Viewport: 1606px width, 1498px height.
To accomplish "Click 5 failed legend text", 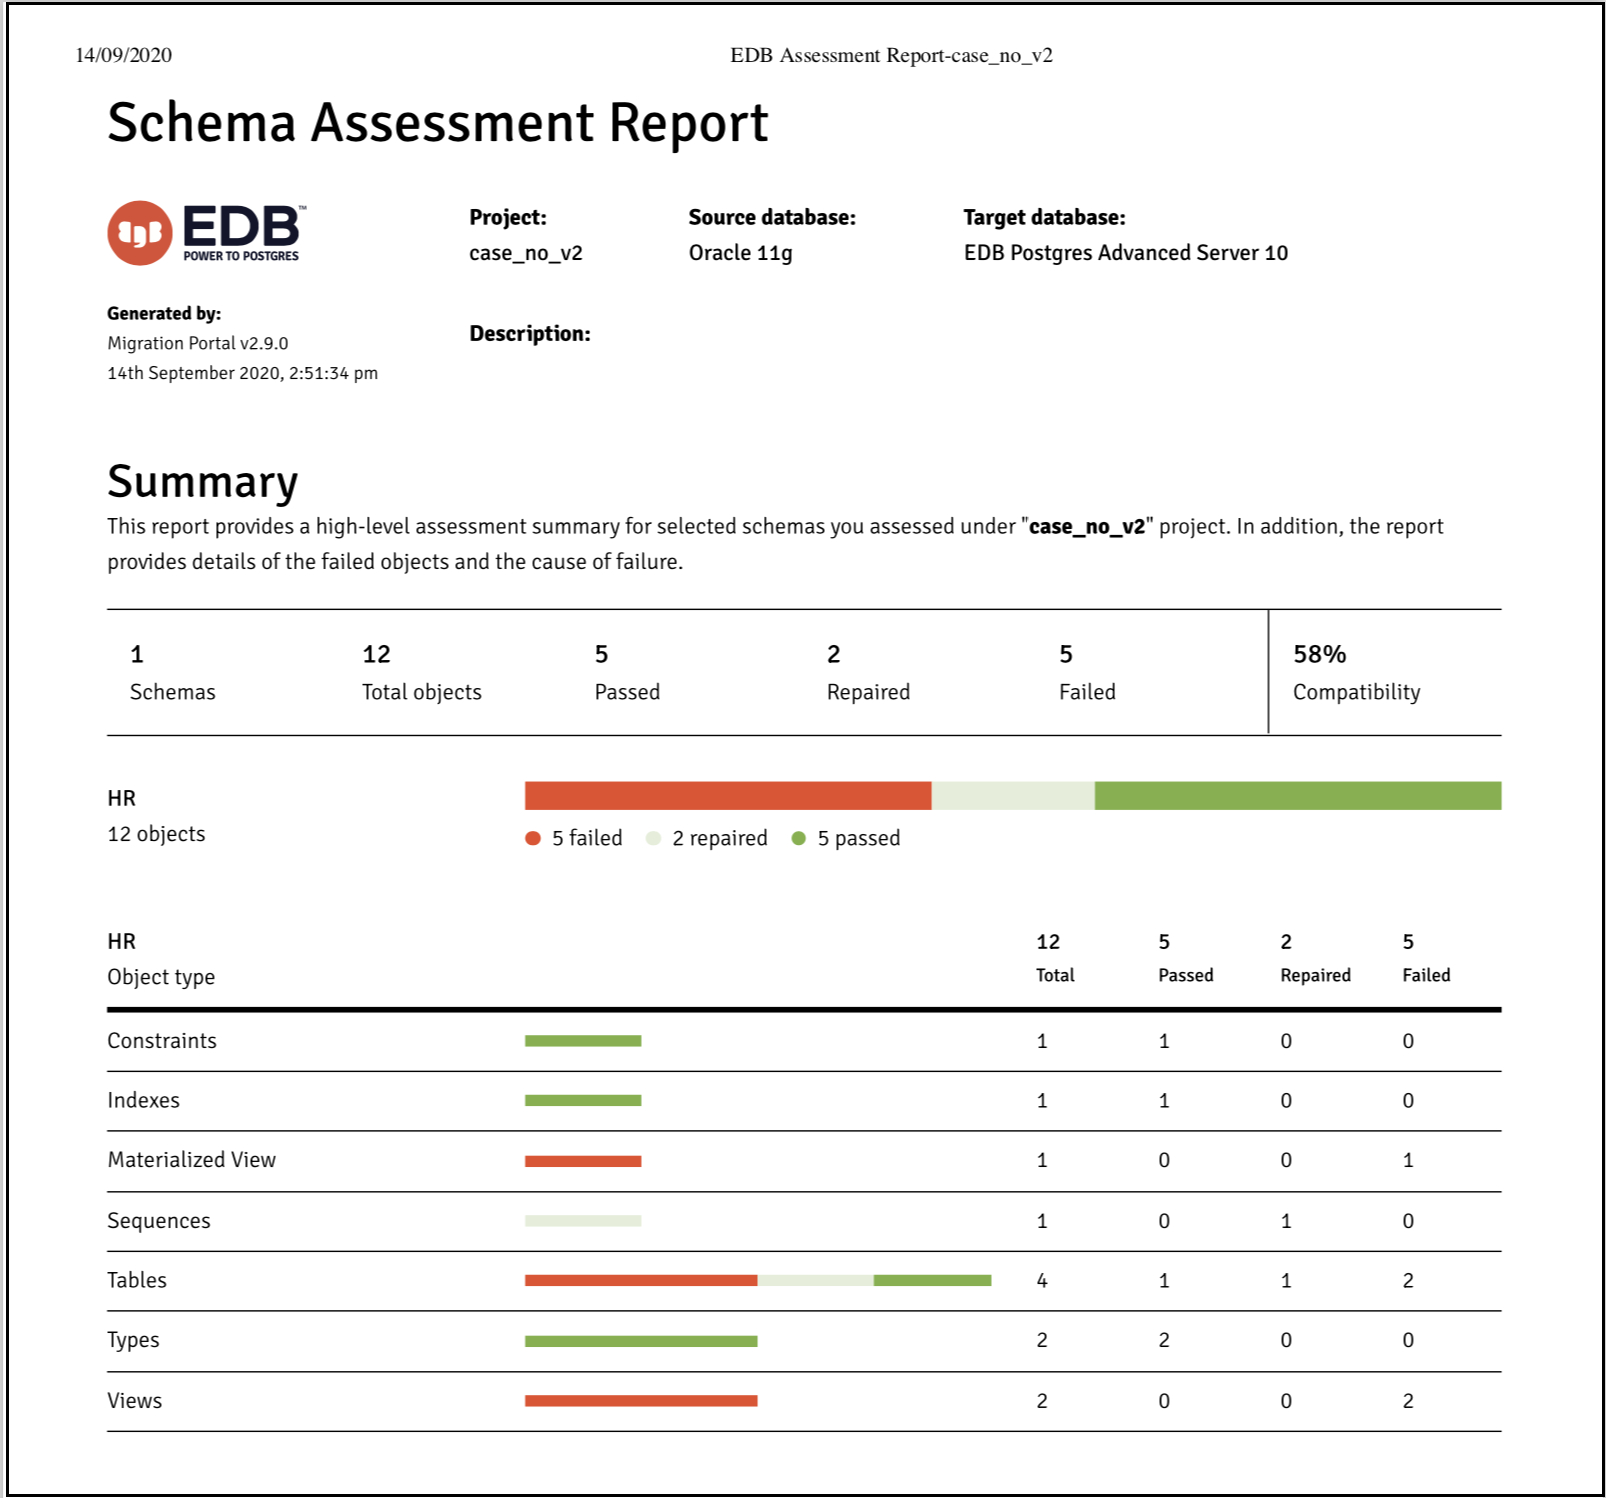I will (587, 838).
